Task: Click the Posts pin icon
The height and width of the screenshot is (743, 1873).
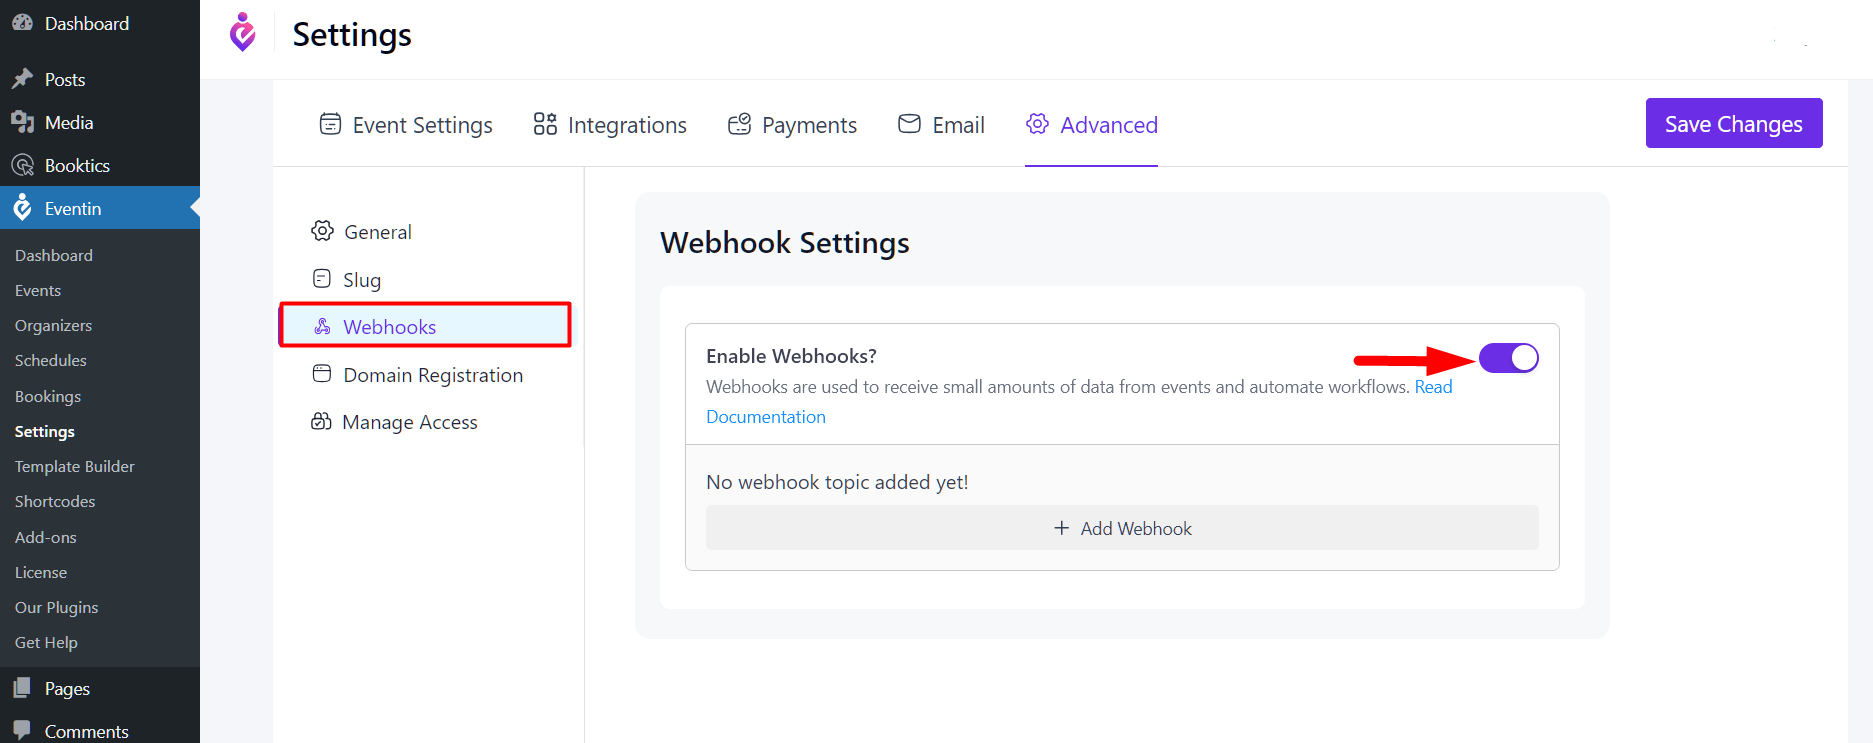Action: (x=22, y=78)
